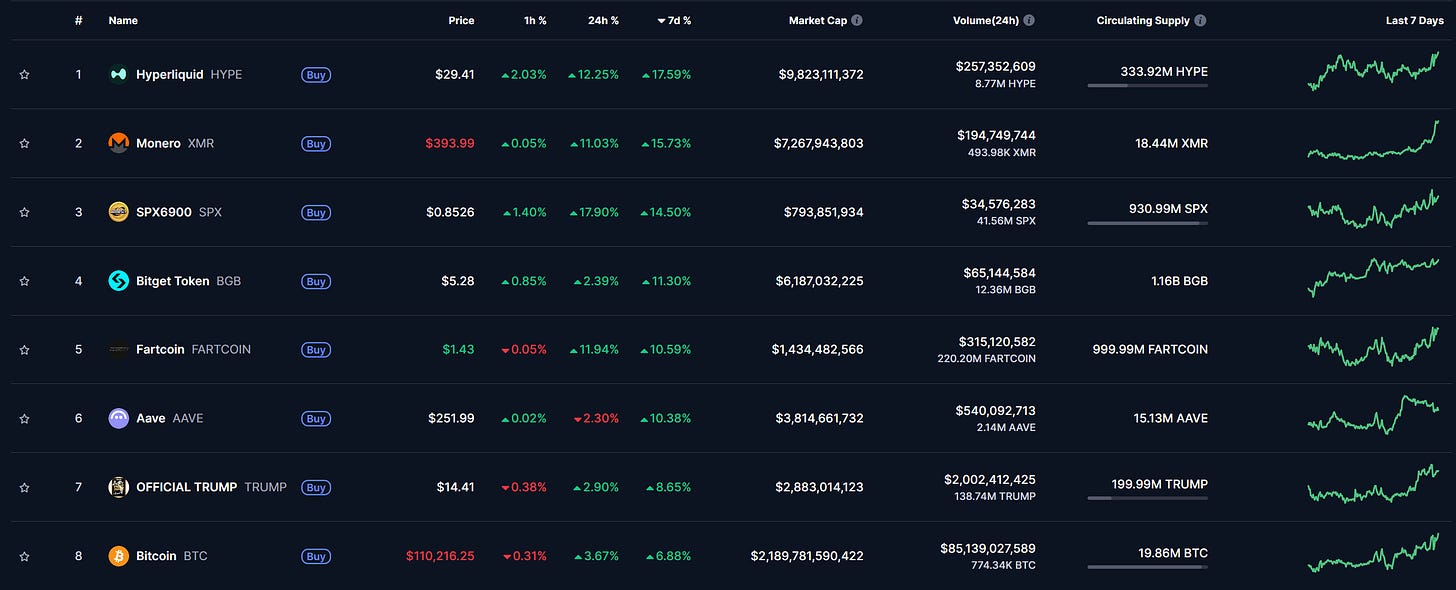Buy Monero XMR
The image size is (1456, 590).
click(316, 144)
